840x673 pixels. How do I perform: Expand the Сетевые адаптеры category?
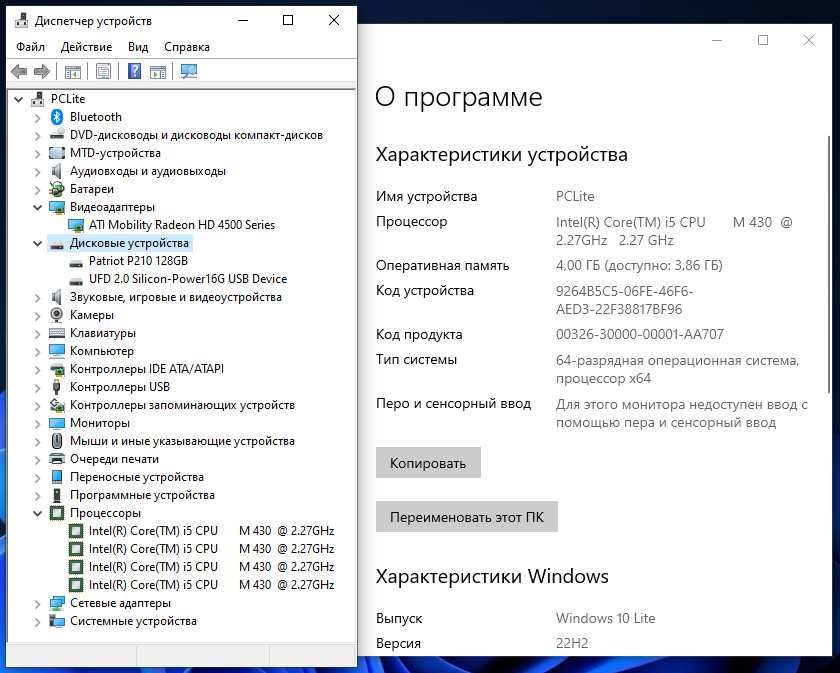tap(37, 604)
